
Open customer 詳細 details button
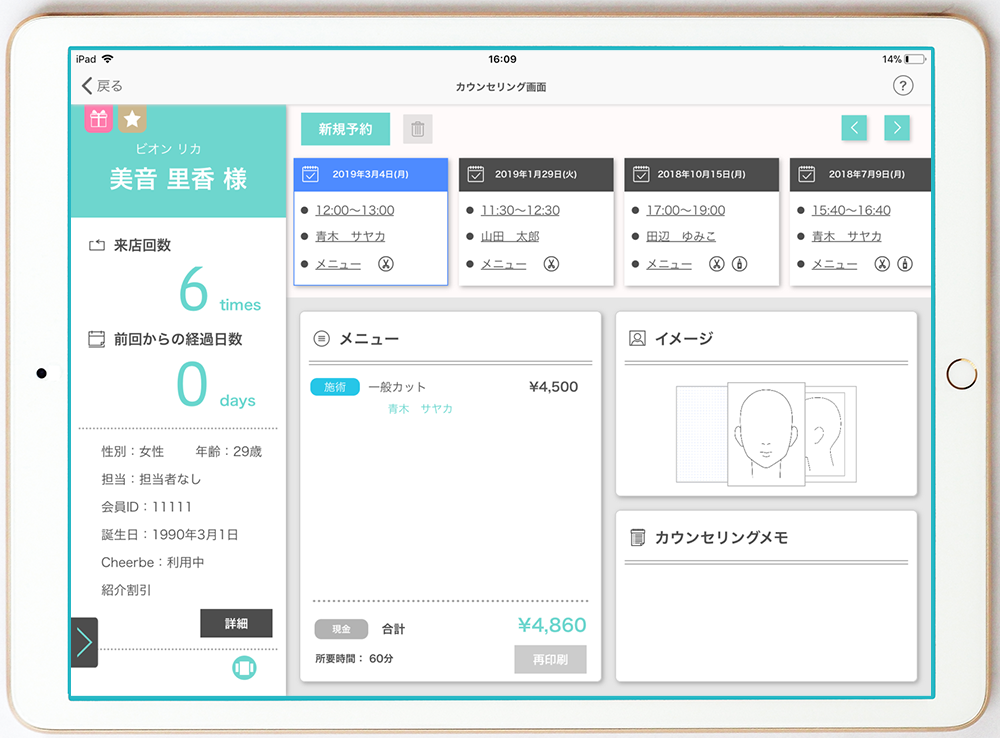[x=236, y=623]
